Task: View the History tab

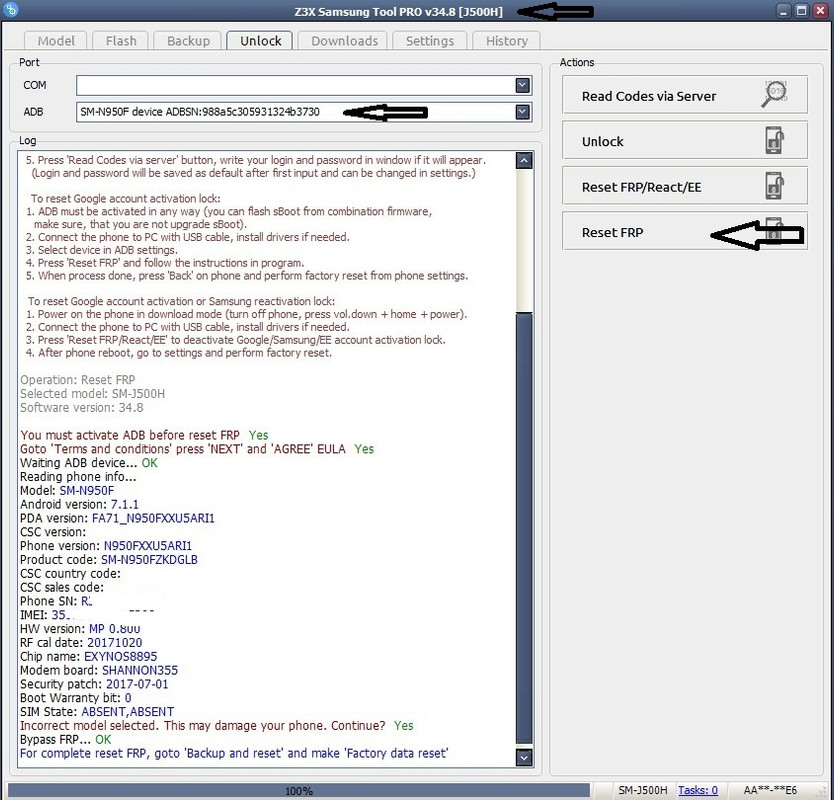Action: pos(506,41)
